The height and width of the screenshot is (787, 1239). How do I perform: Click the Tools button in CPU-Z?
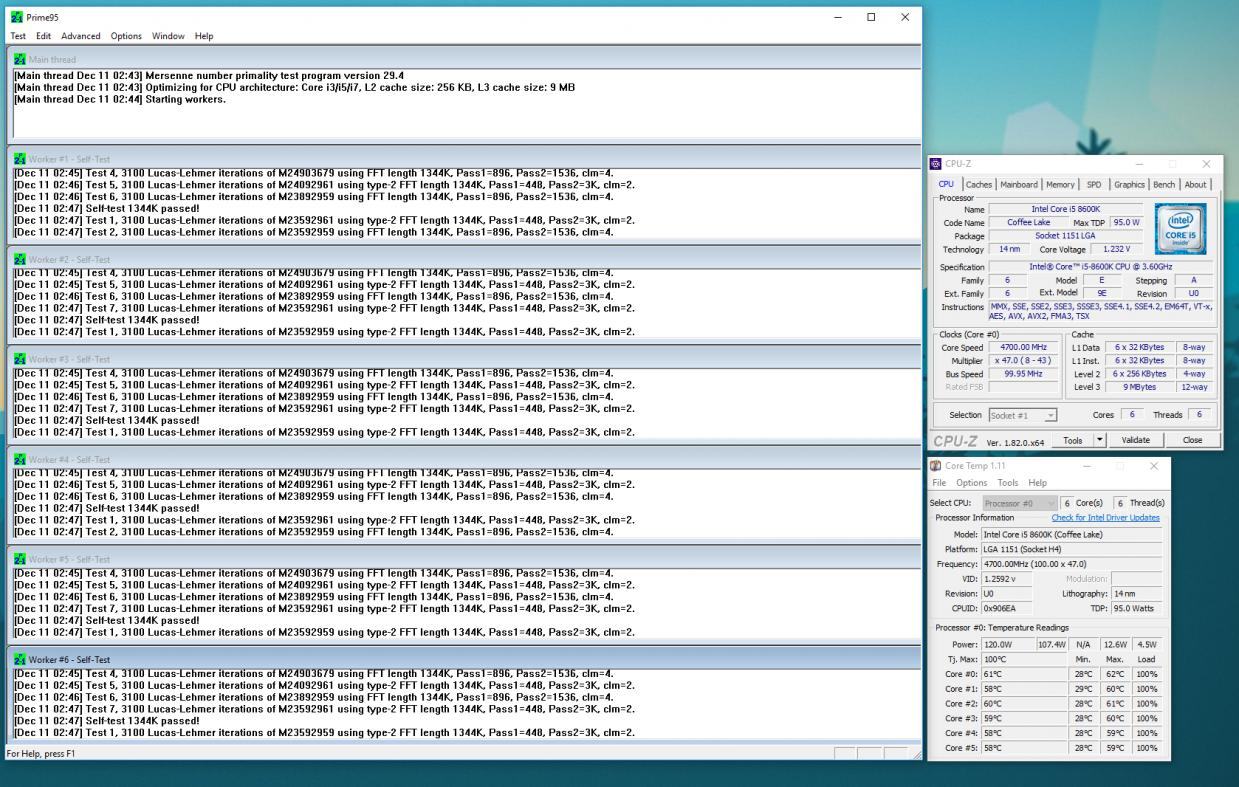[1072, 440]
